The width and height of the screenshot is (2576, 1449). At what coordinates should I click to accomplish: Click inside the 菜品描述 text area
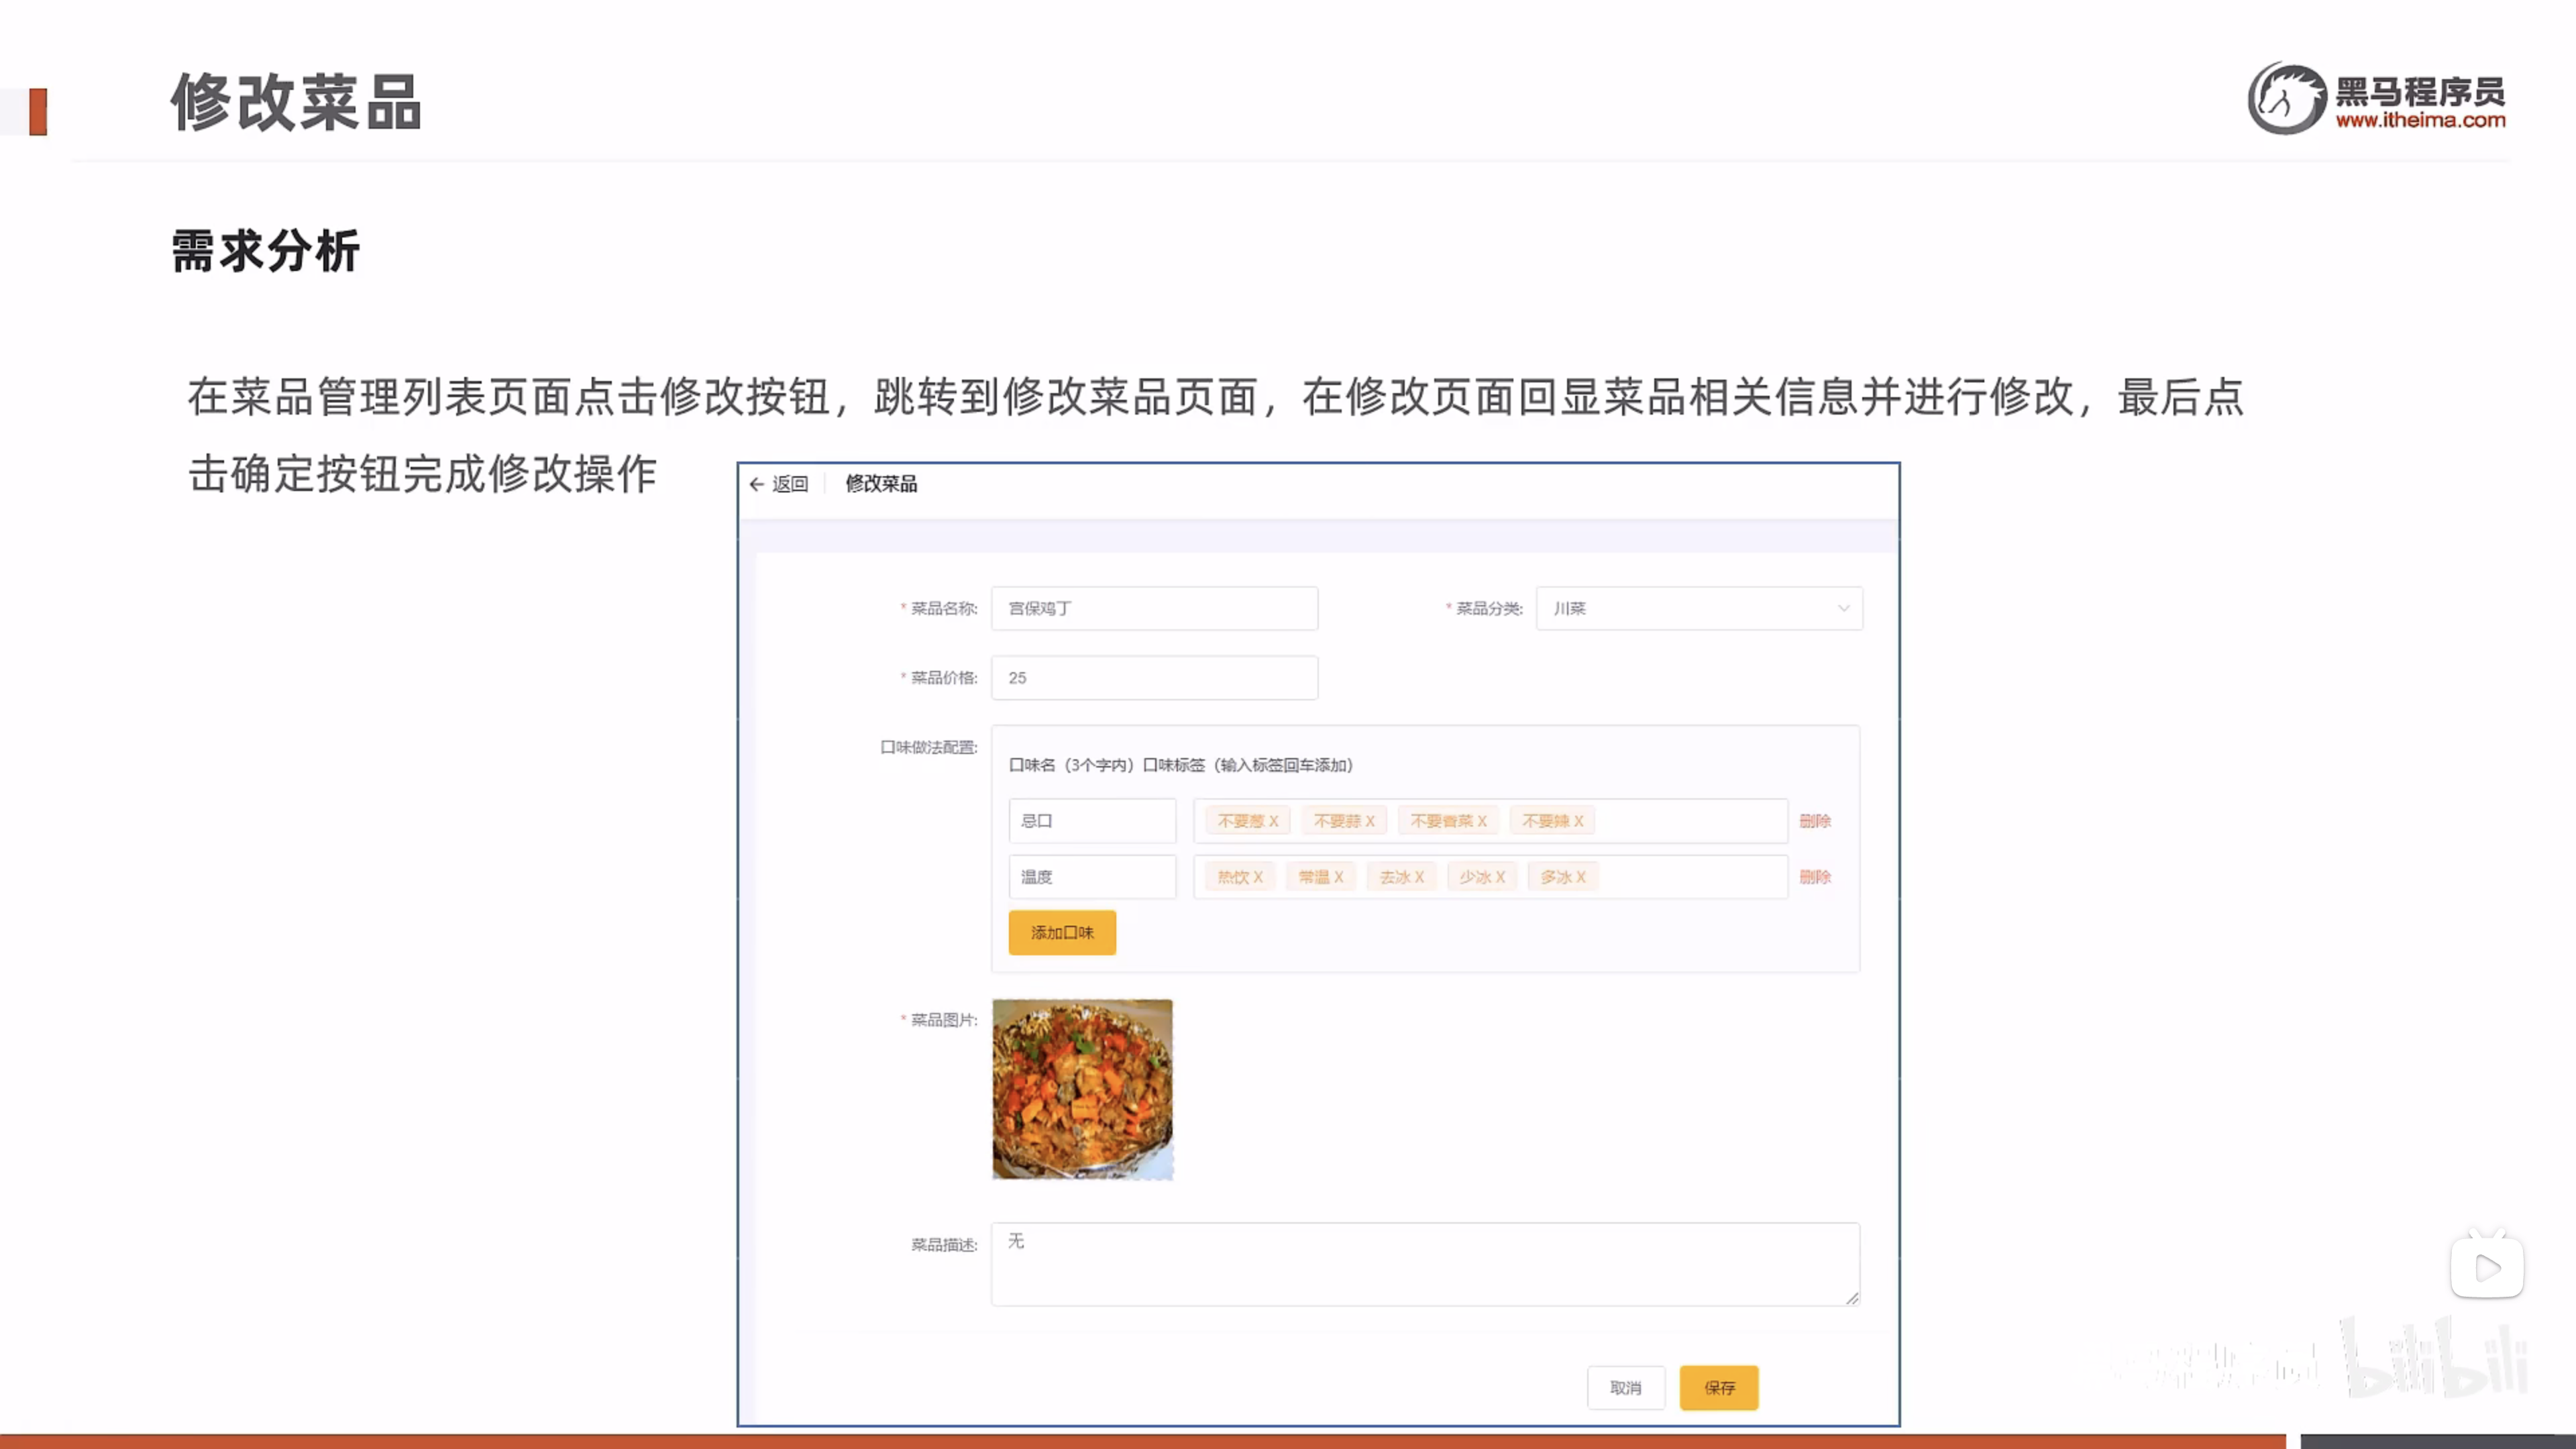pos(1424,1264)
